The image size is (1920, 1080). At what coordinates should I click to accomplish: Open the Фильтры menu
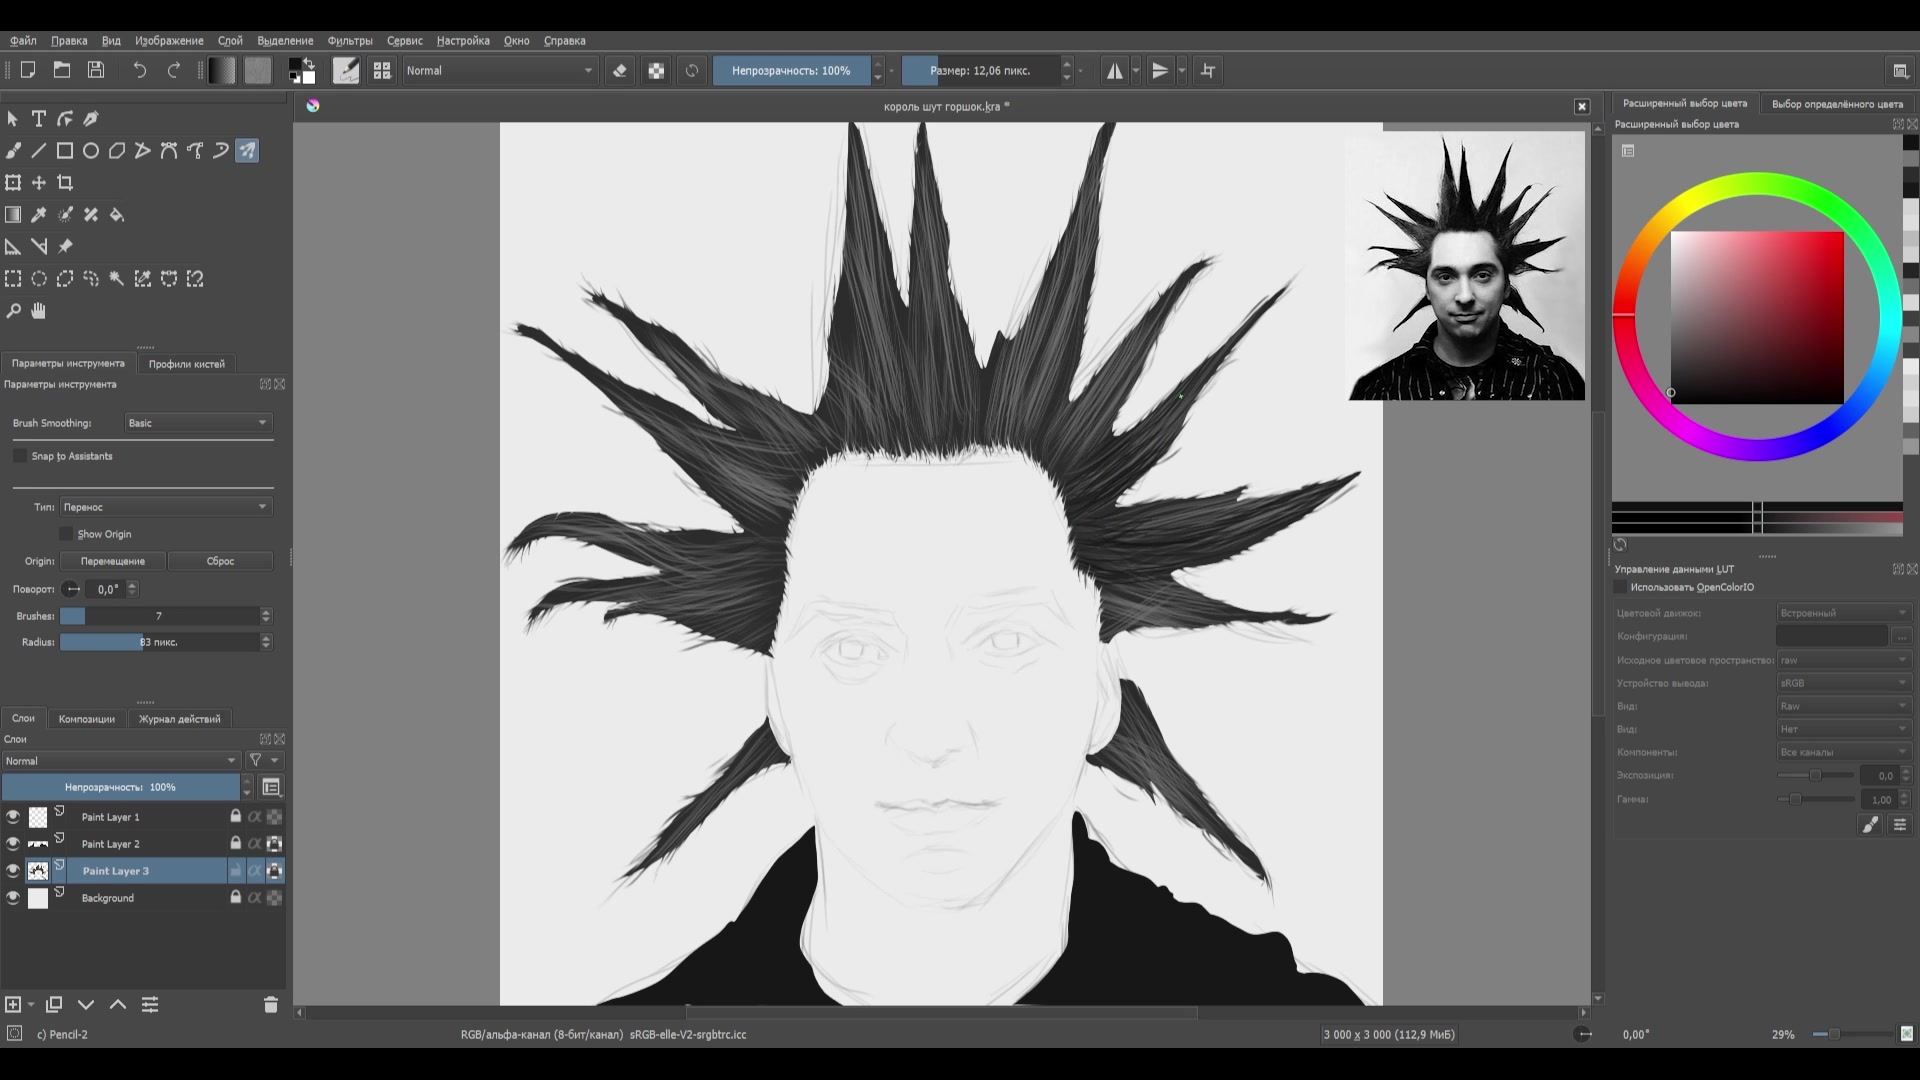[x=348, y=40]
